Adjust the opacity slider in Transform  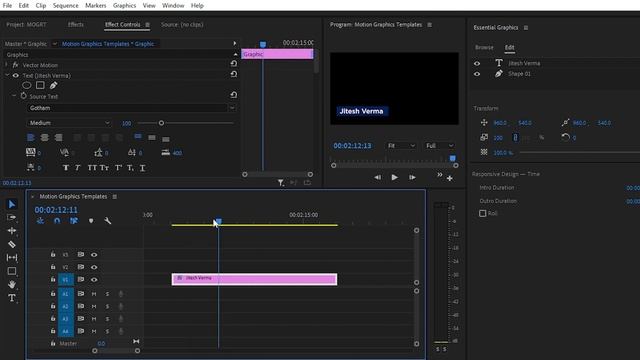tap(580, 153)
